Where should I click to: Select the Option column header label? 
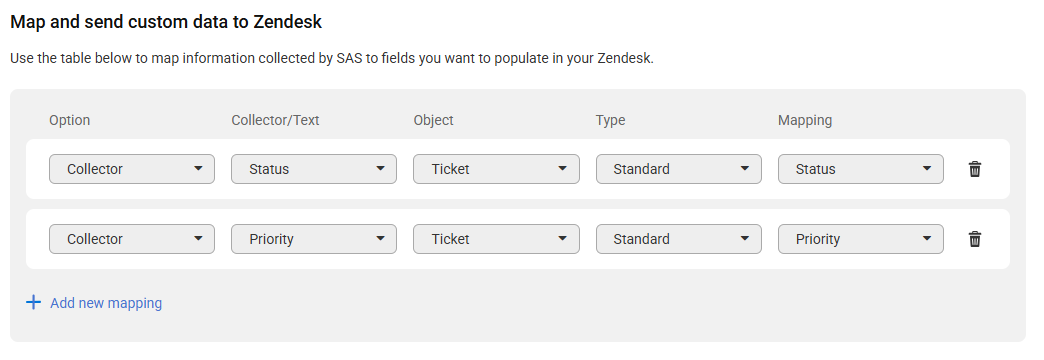pos(69,120)
